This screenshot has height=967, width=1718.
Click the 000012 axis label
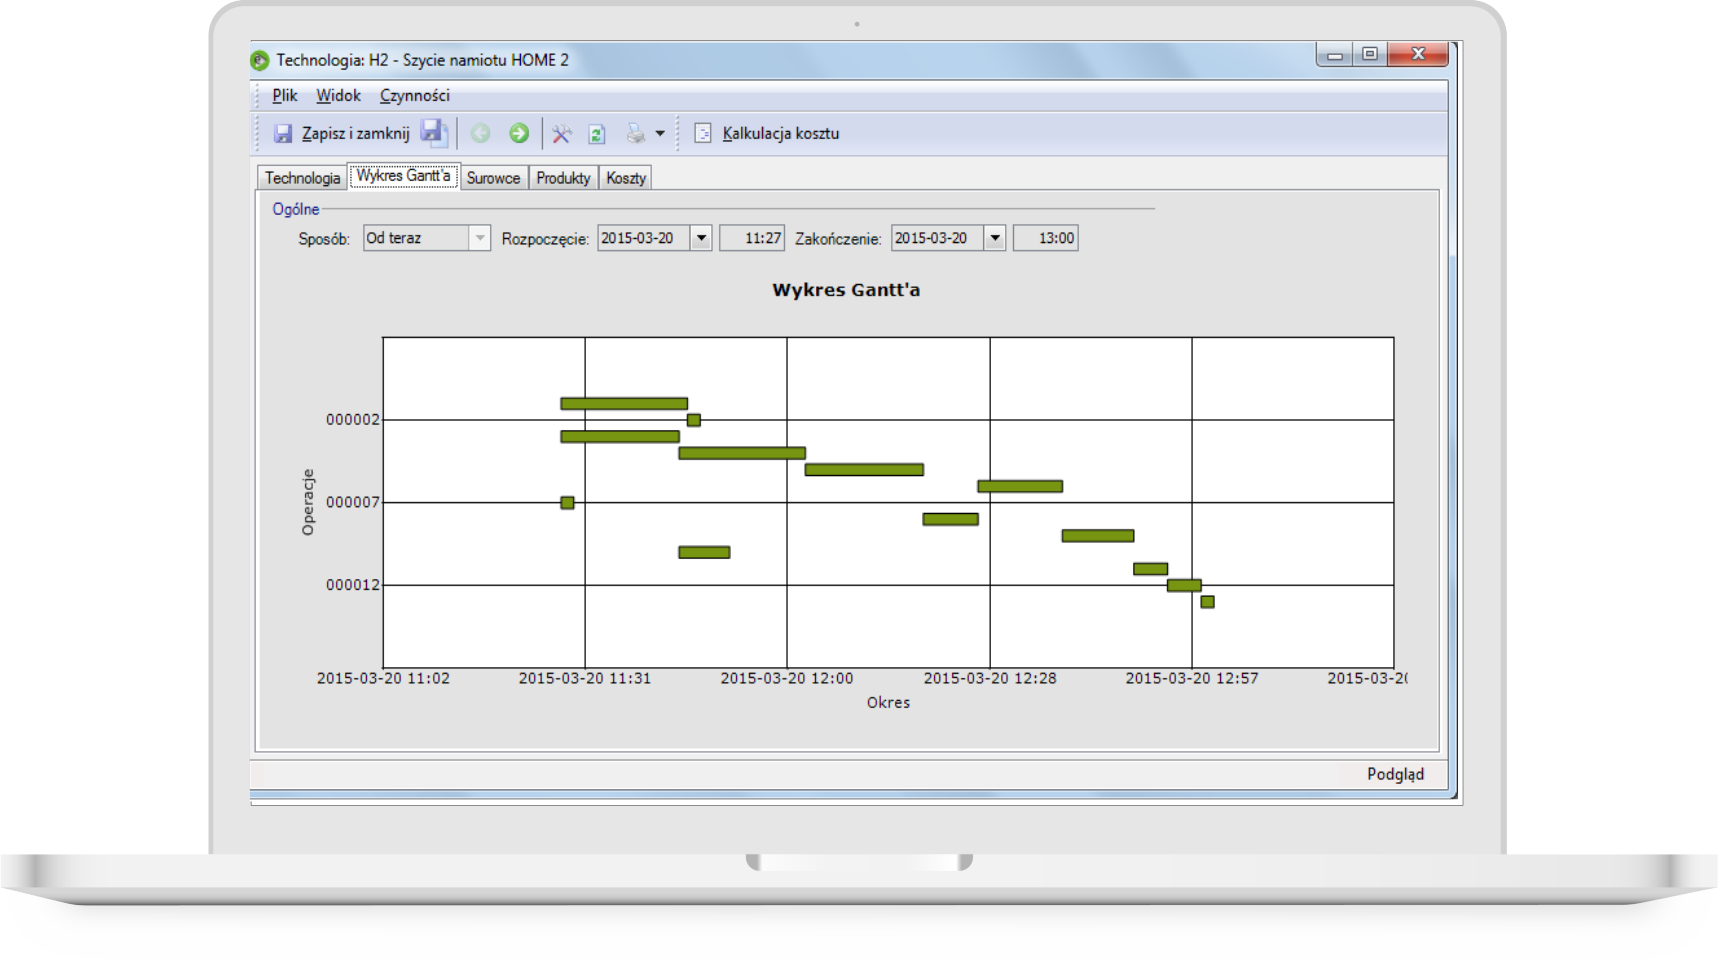[x=353, y=585]
